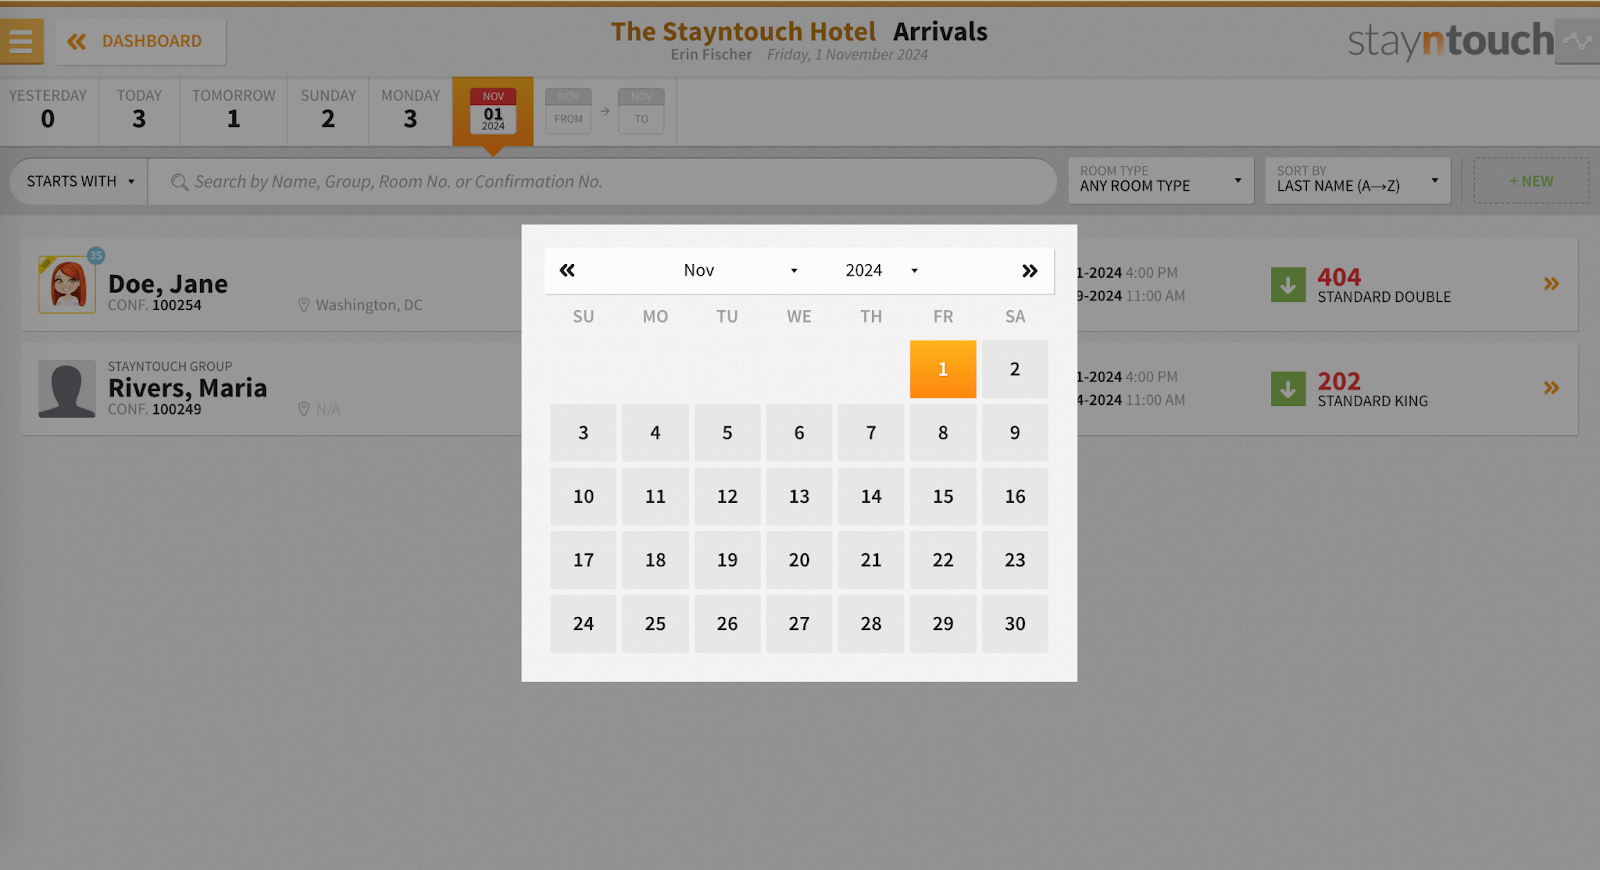Open the Starts With search filter dropdown
The image size is (1600, 870).
click(79, 181)
